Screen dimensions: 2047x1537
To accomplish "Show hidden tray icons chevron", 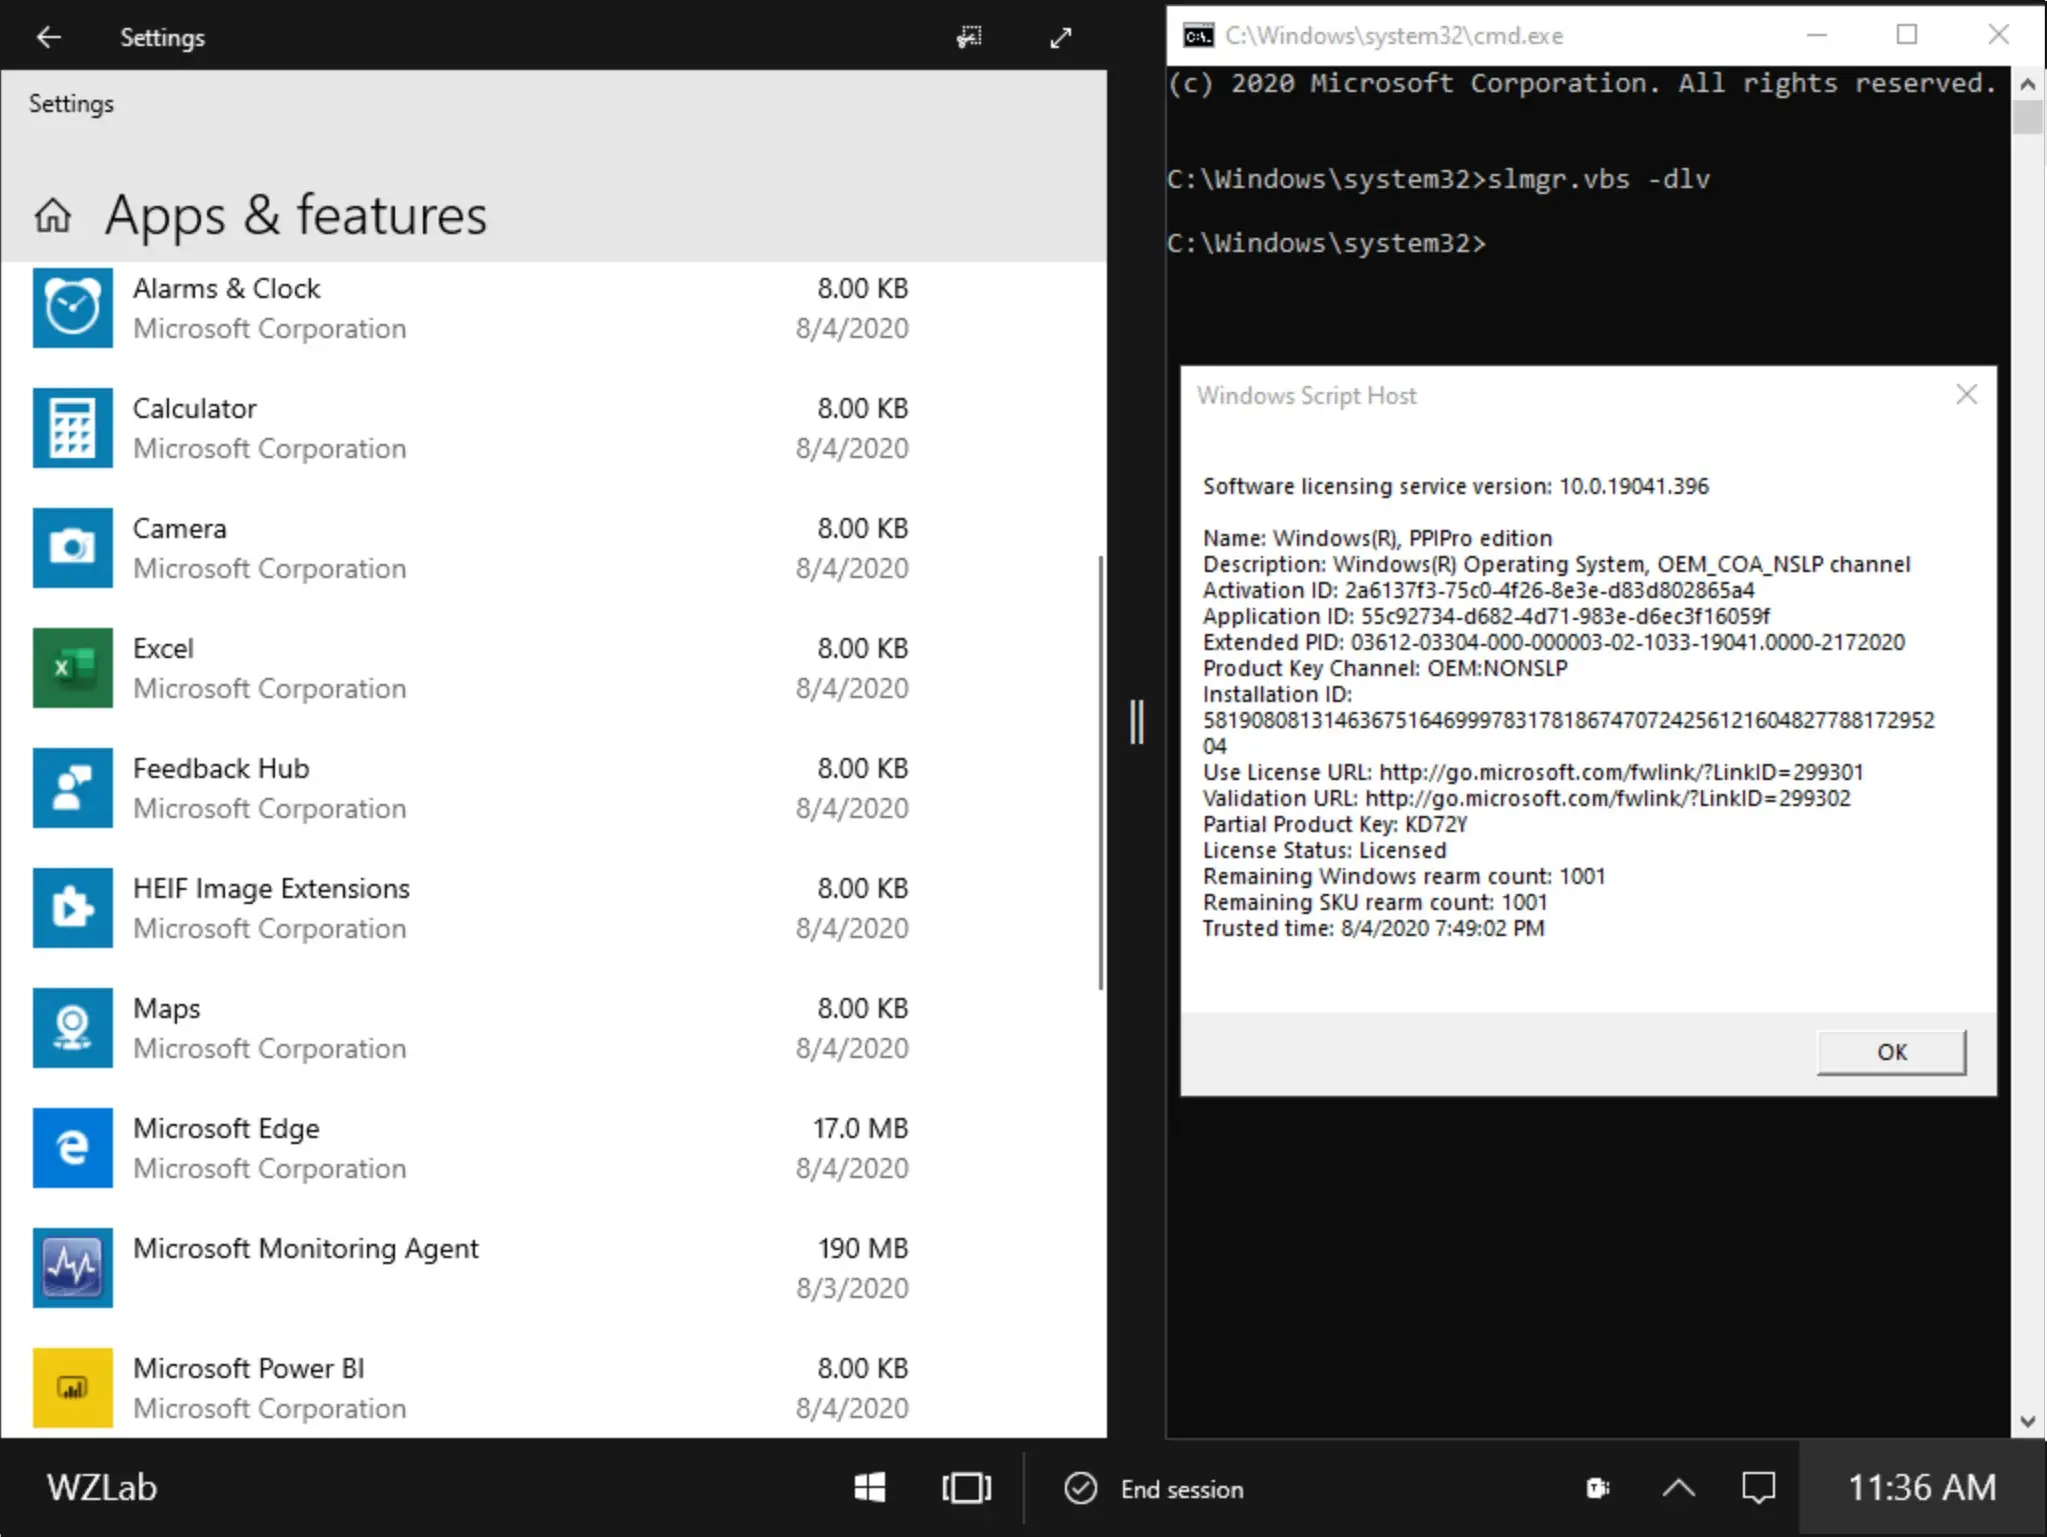I will click(1679, 1488).
